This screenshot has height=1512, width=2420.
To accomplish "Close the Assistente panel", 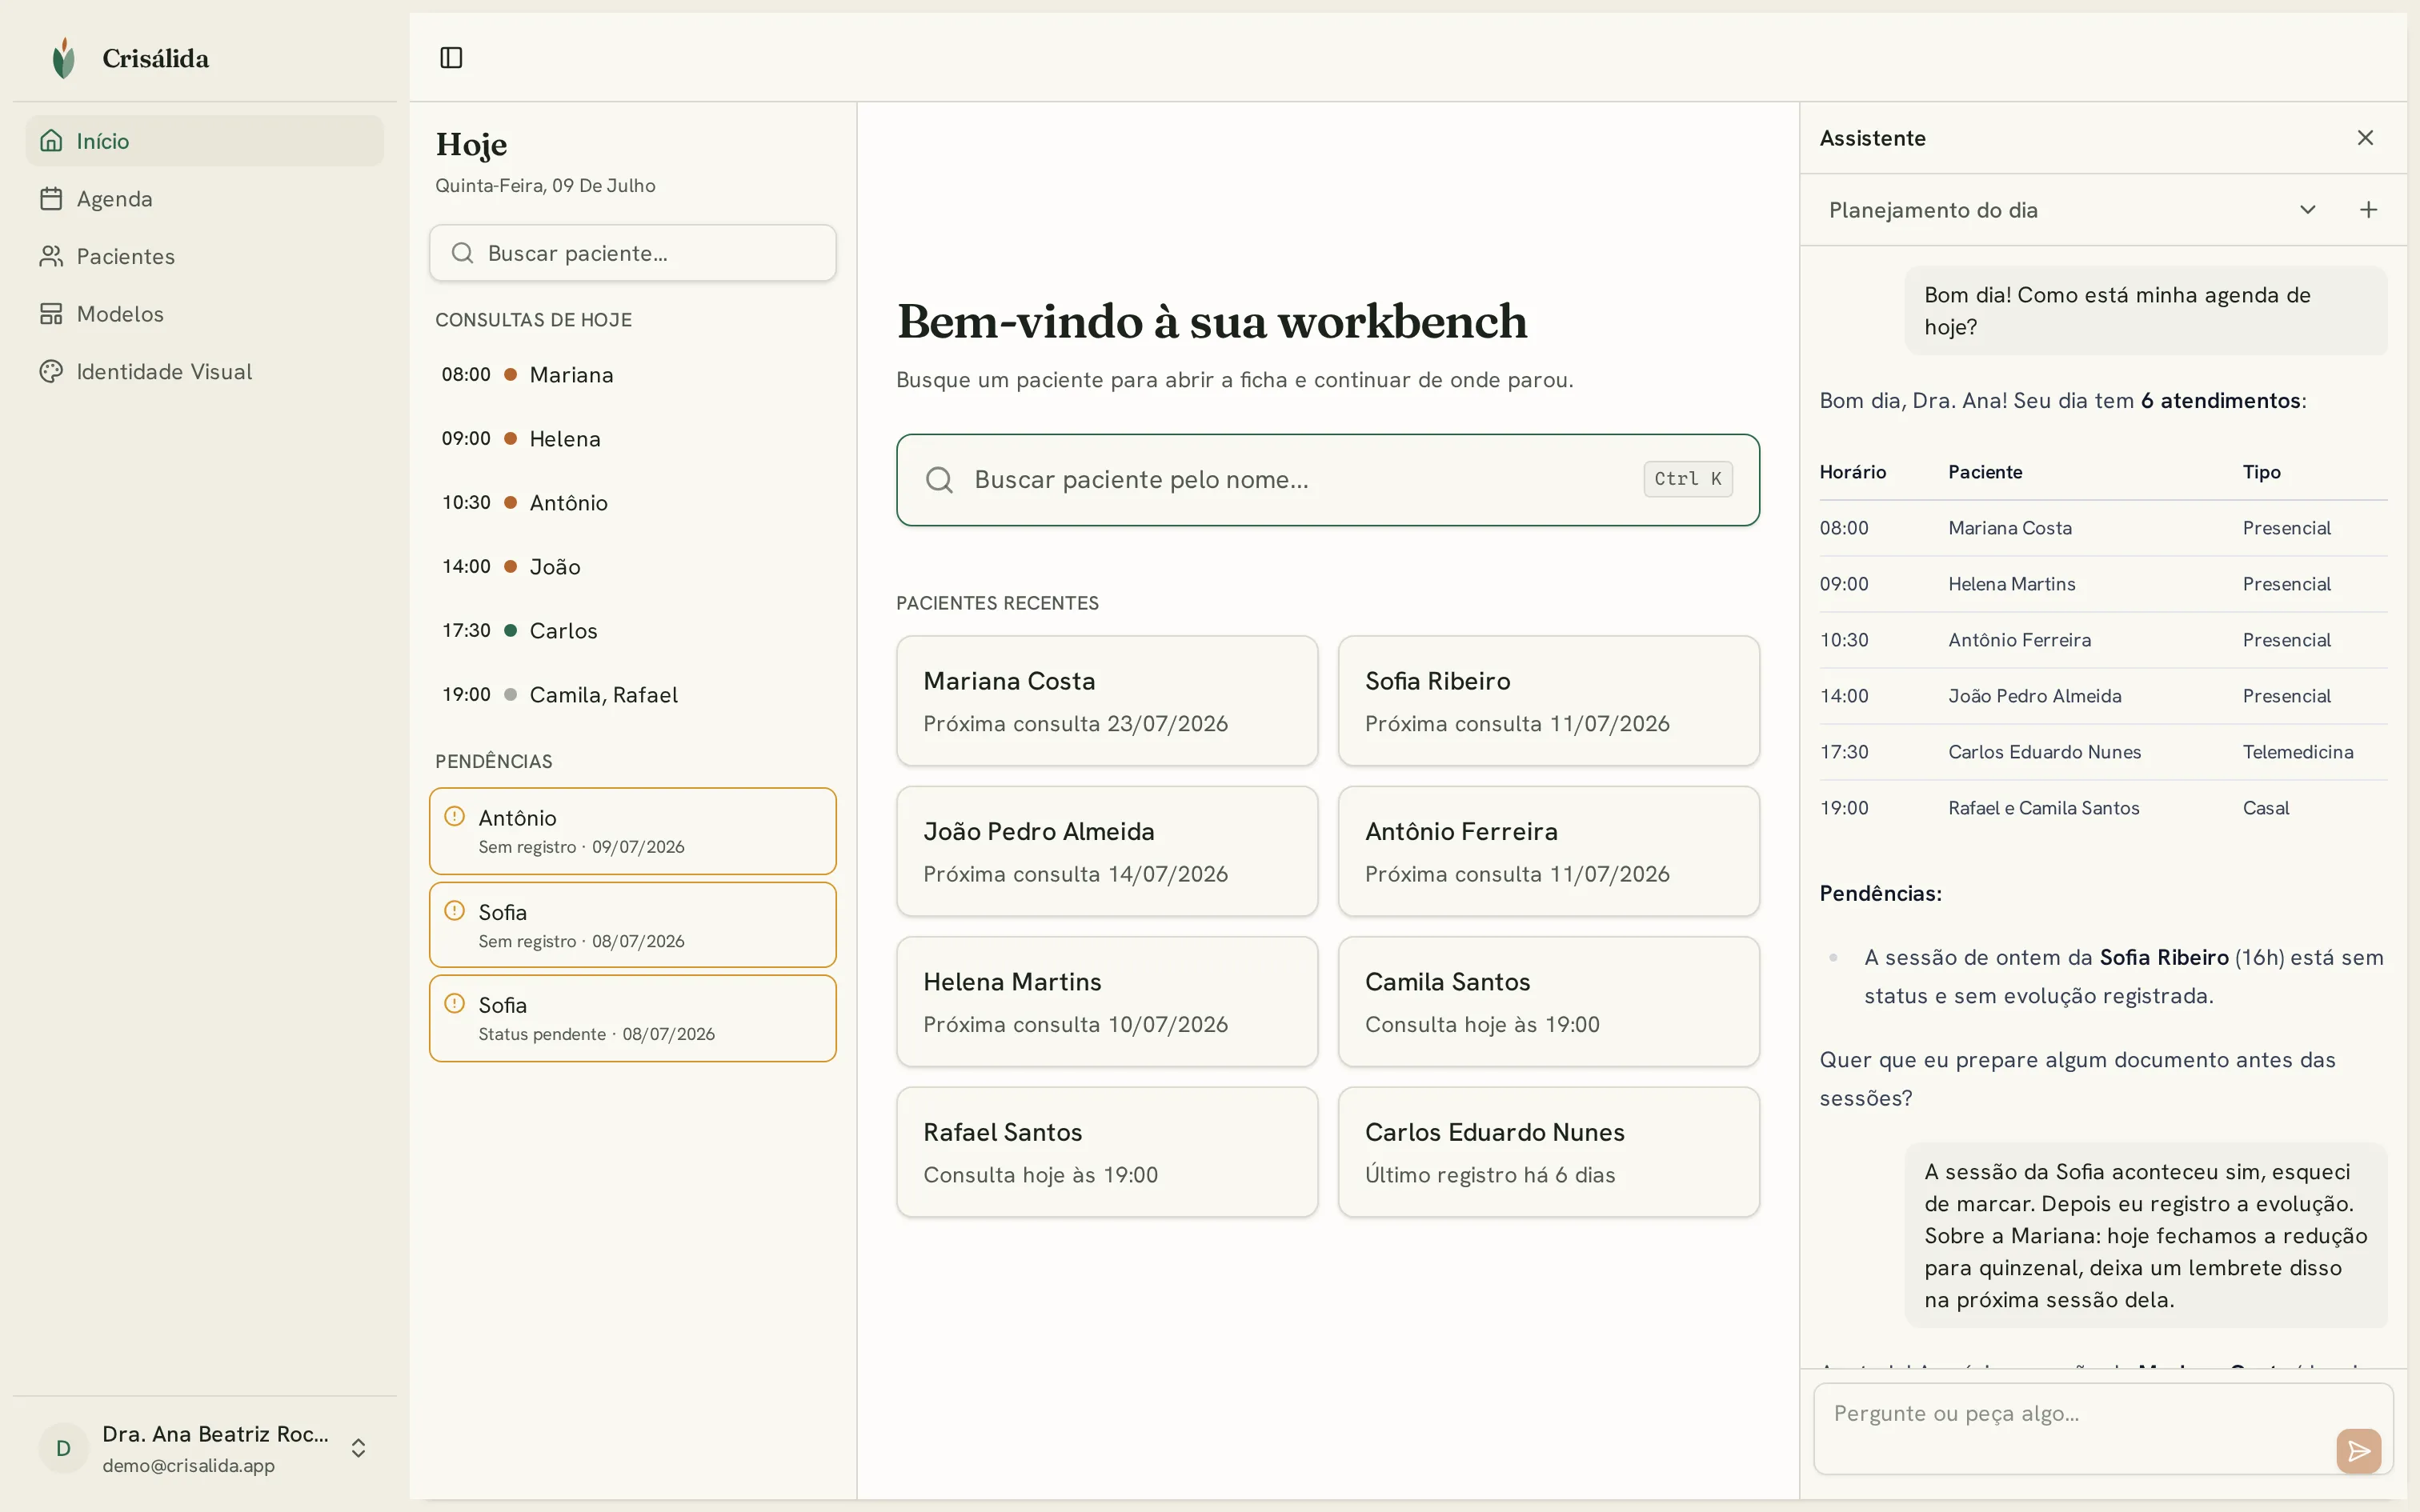I will (x=2365, y=138).
